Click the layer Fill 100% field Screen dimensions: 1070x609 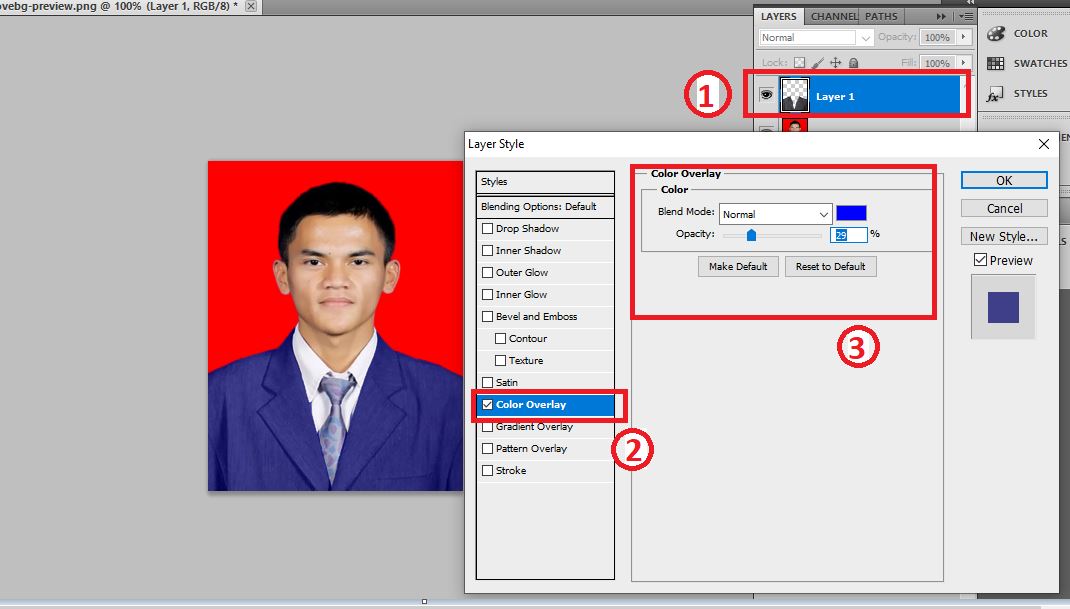(937, 63)
